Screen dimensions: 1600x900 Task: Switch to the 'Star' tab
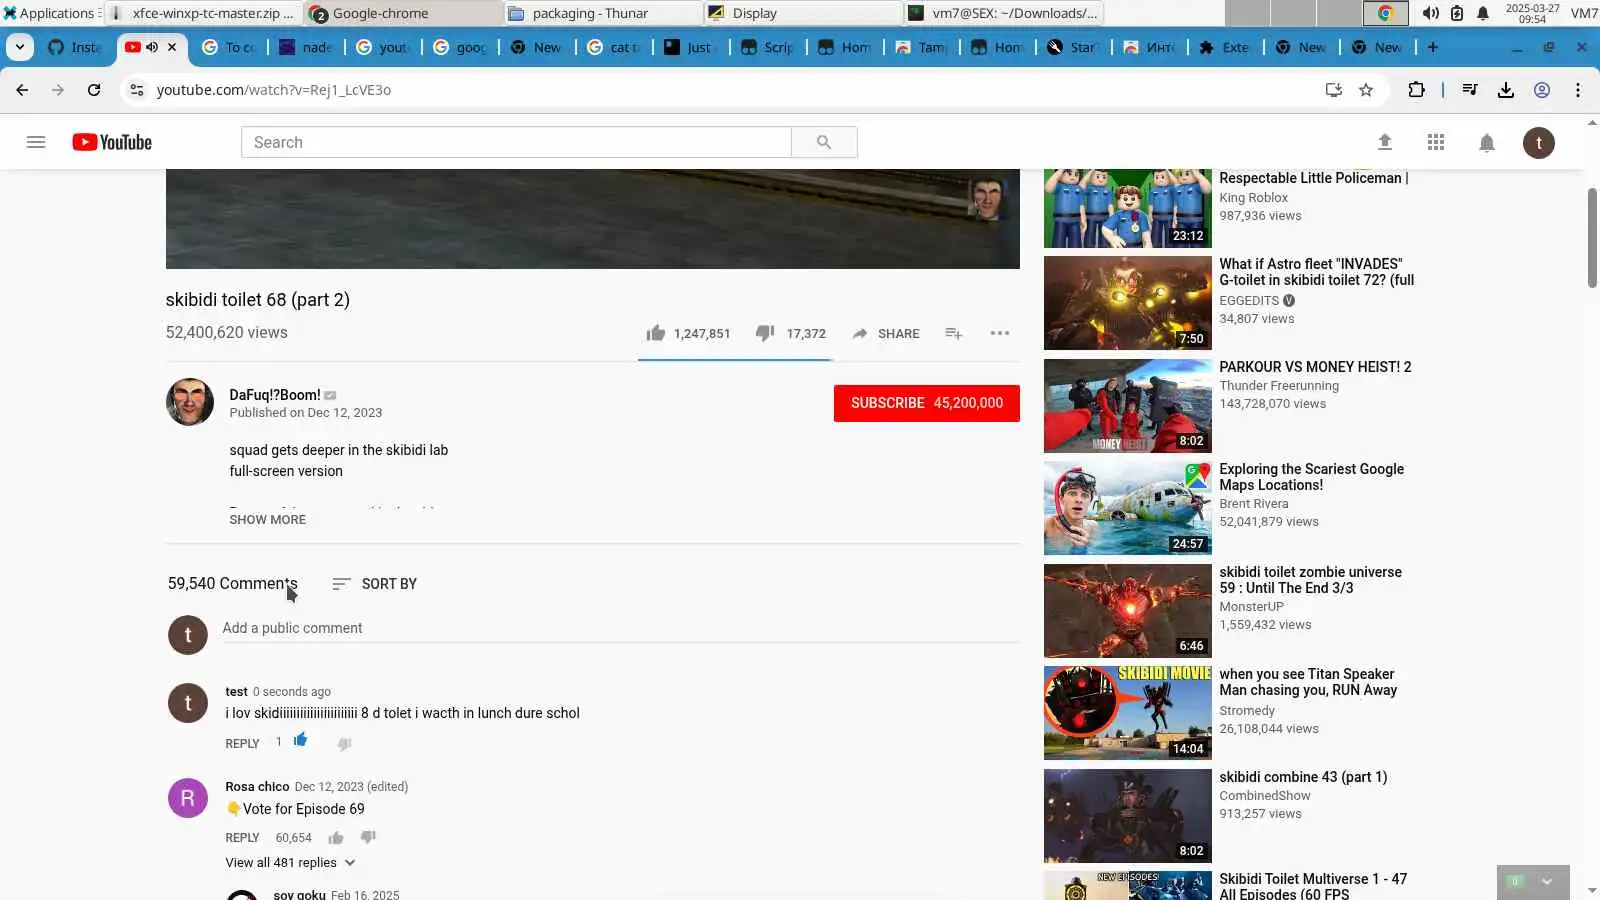pos(1074,47)
